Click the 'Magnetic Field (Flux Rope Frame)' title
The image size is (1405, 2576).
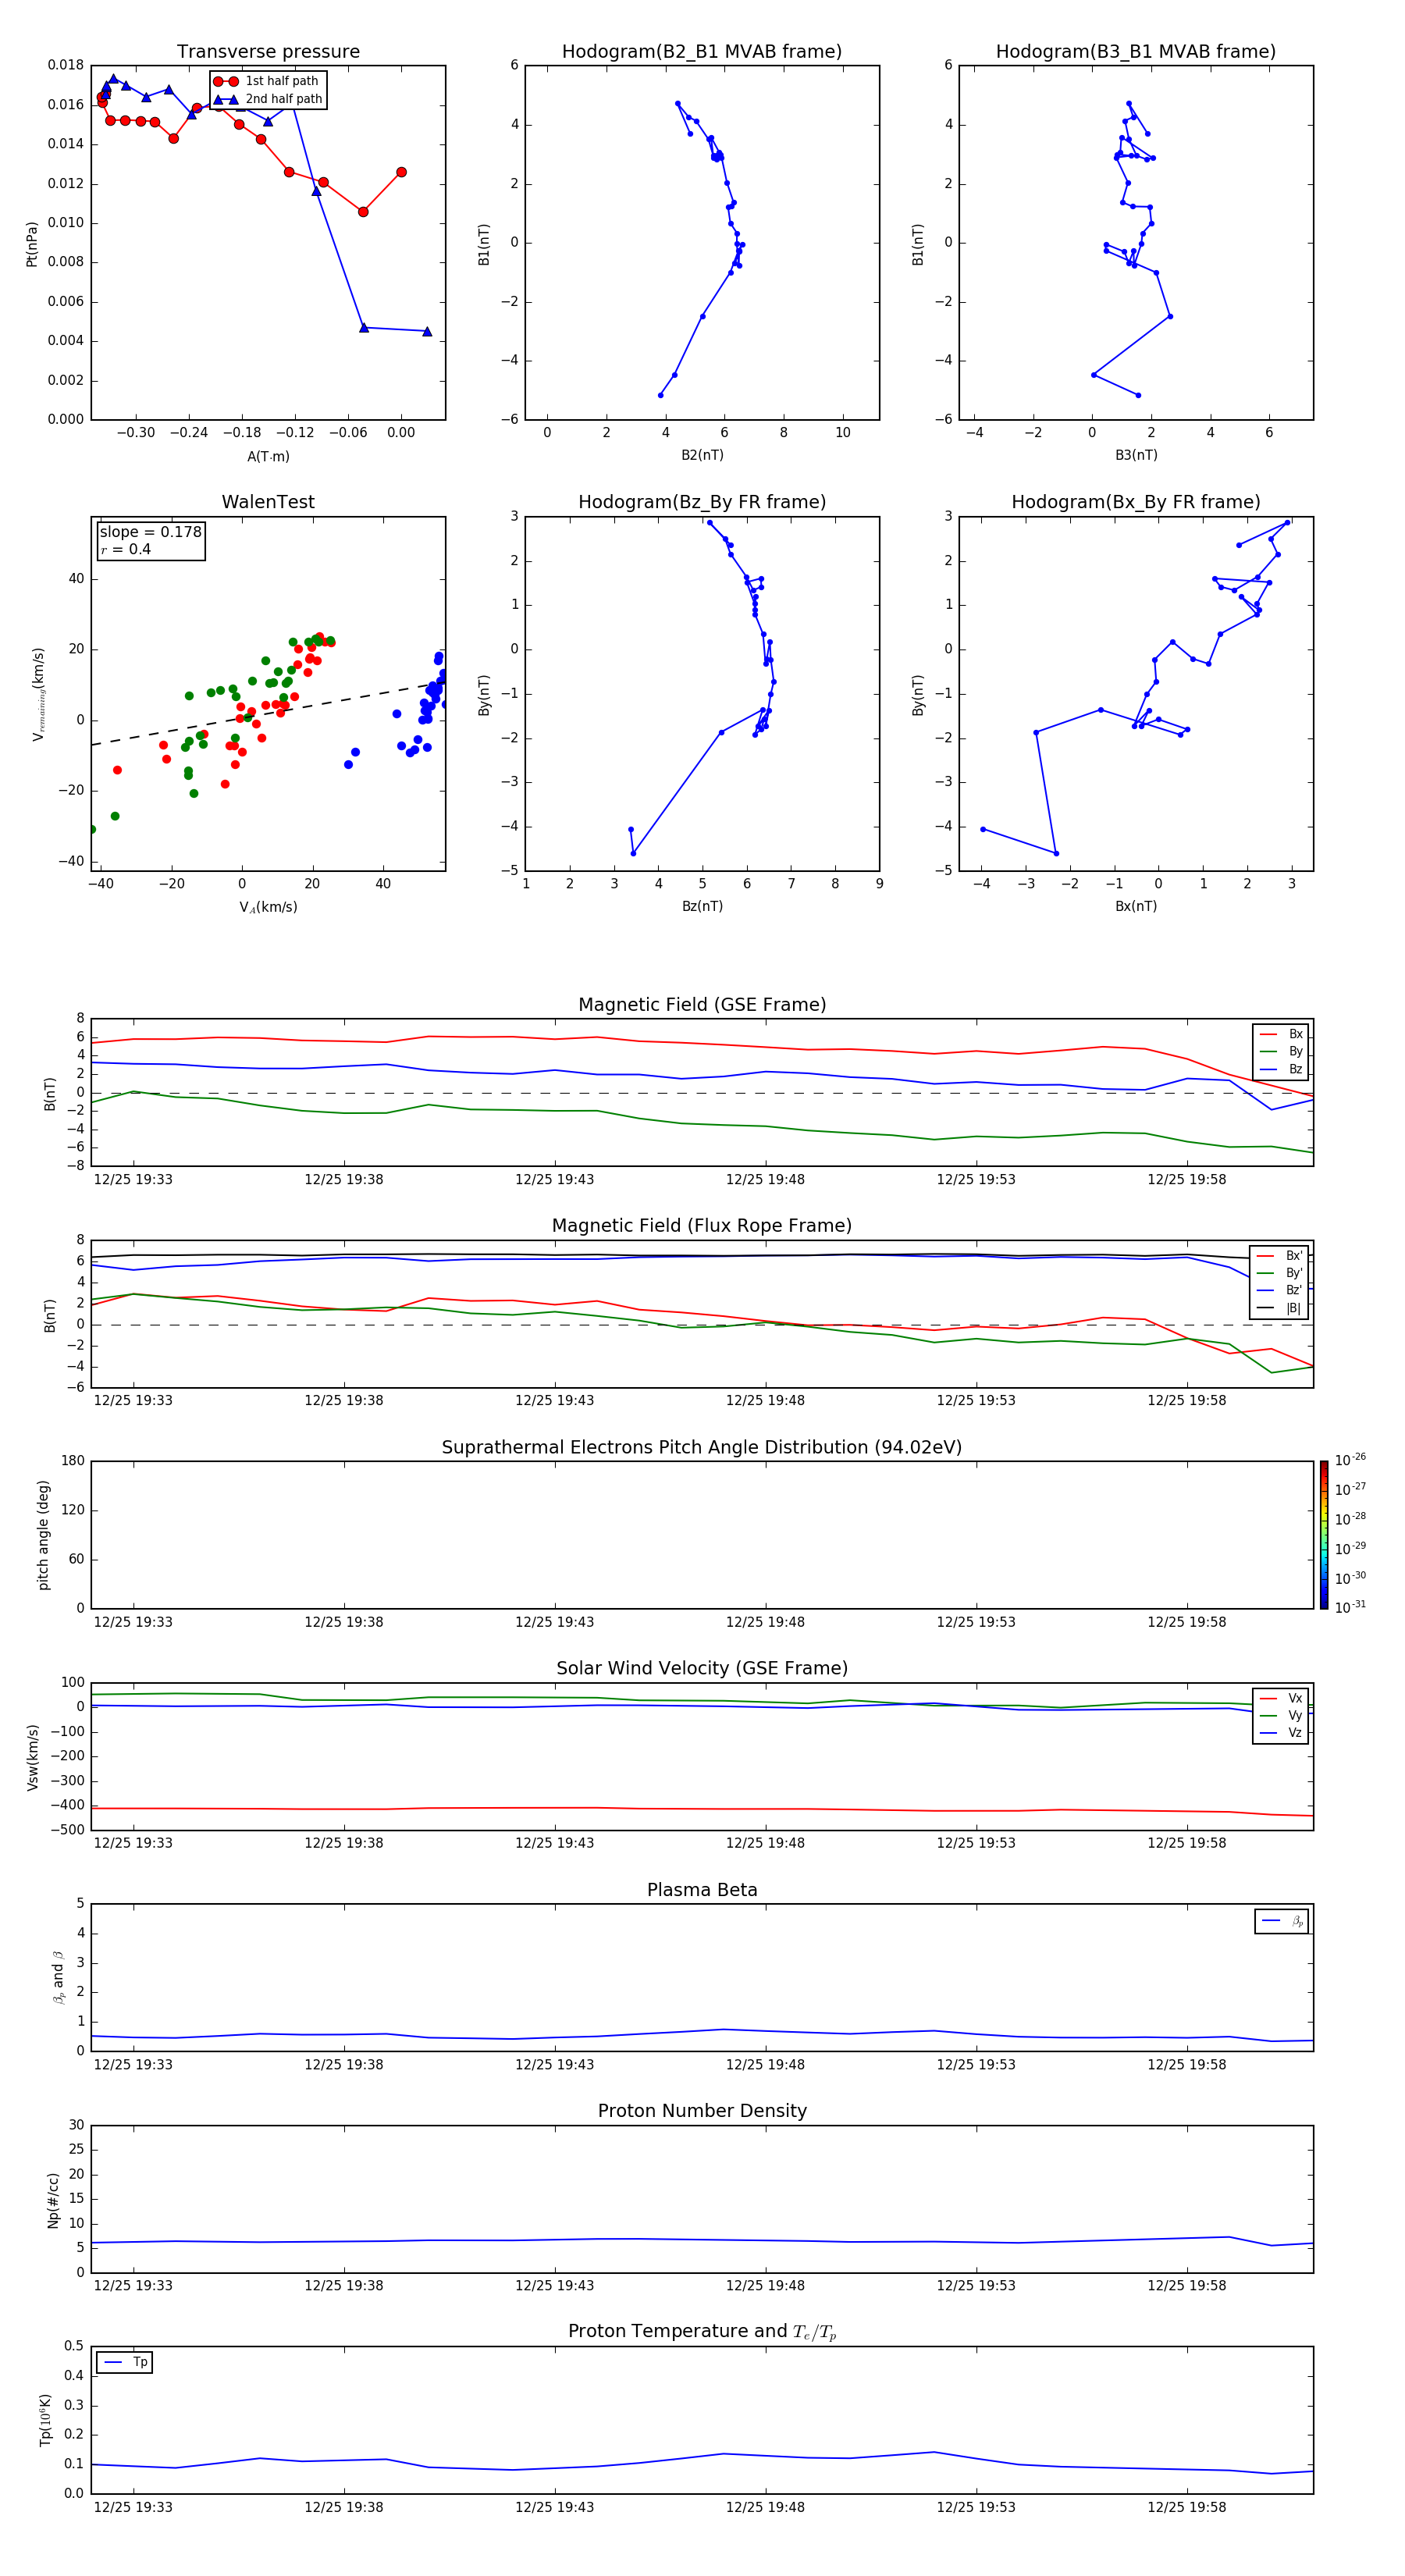702,1226
